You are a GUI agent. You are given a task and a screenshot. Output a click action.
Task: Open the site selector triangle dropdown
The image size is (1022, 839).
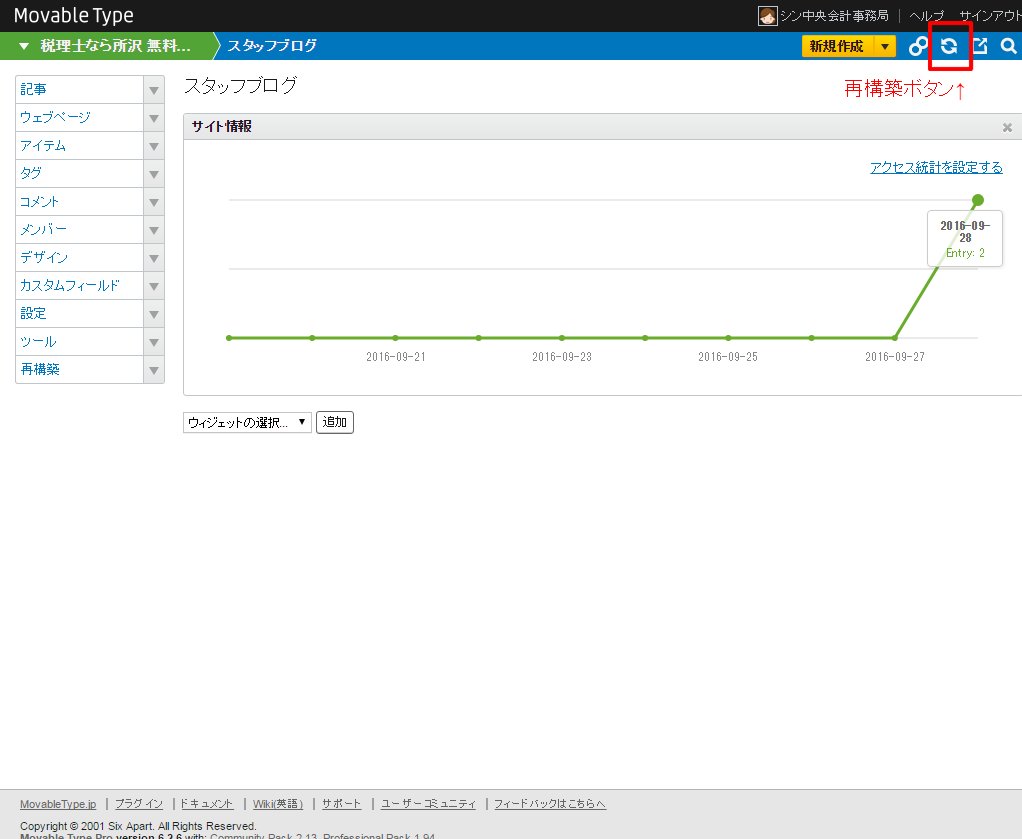[24, 46]
